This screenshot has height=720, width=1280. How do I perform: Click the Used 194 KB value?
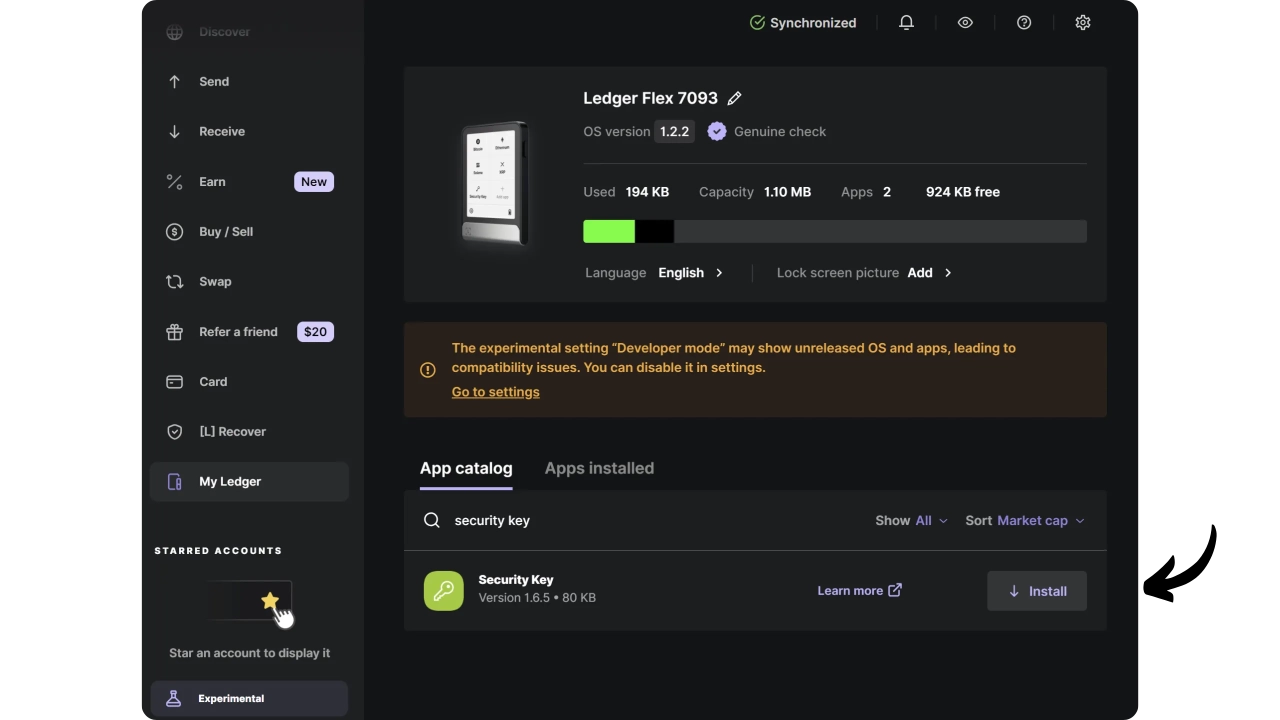click(648, 192)
